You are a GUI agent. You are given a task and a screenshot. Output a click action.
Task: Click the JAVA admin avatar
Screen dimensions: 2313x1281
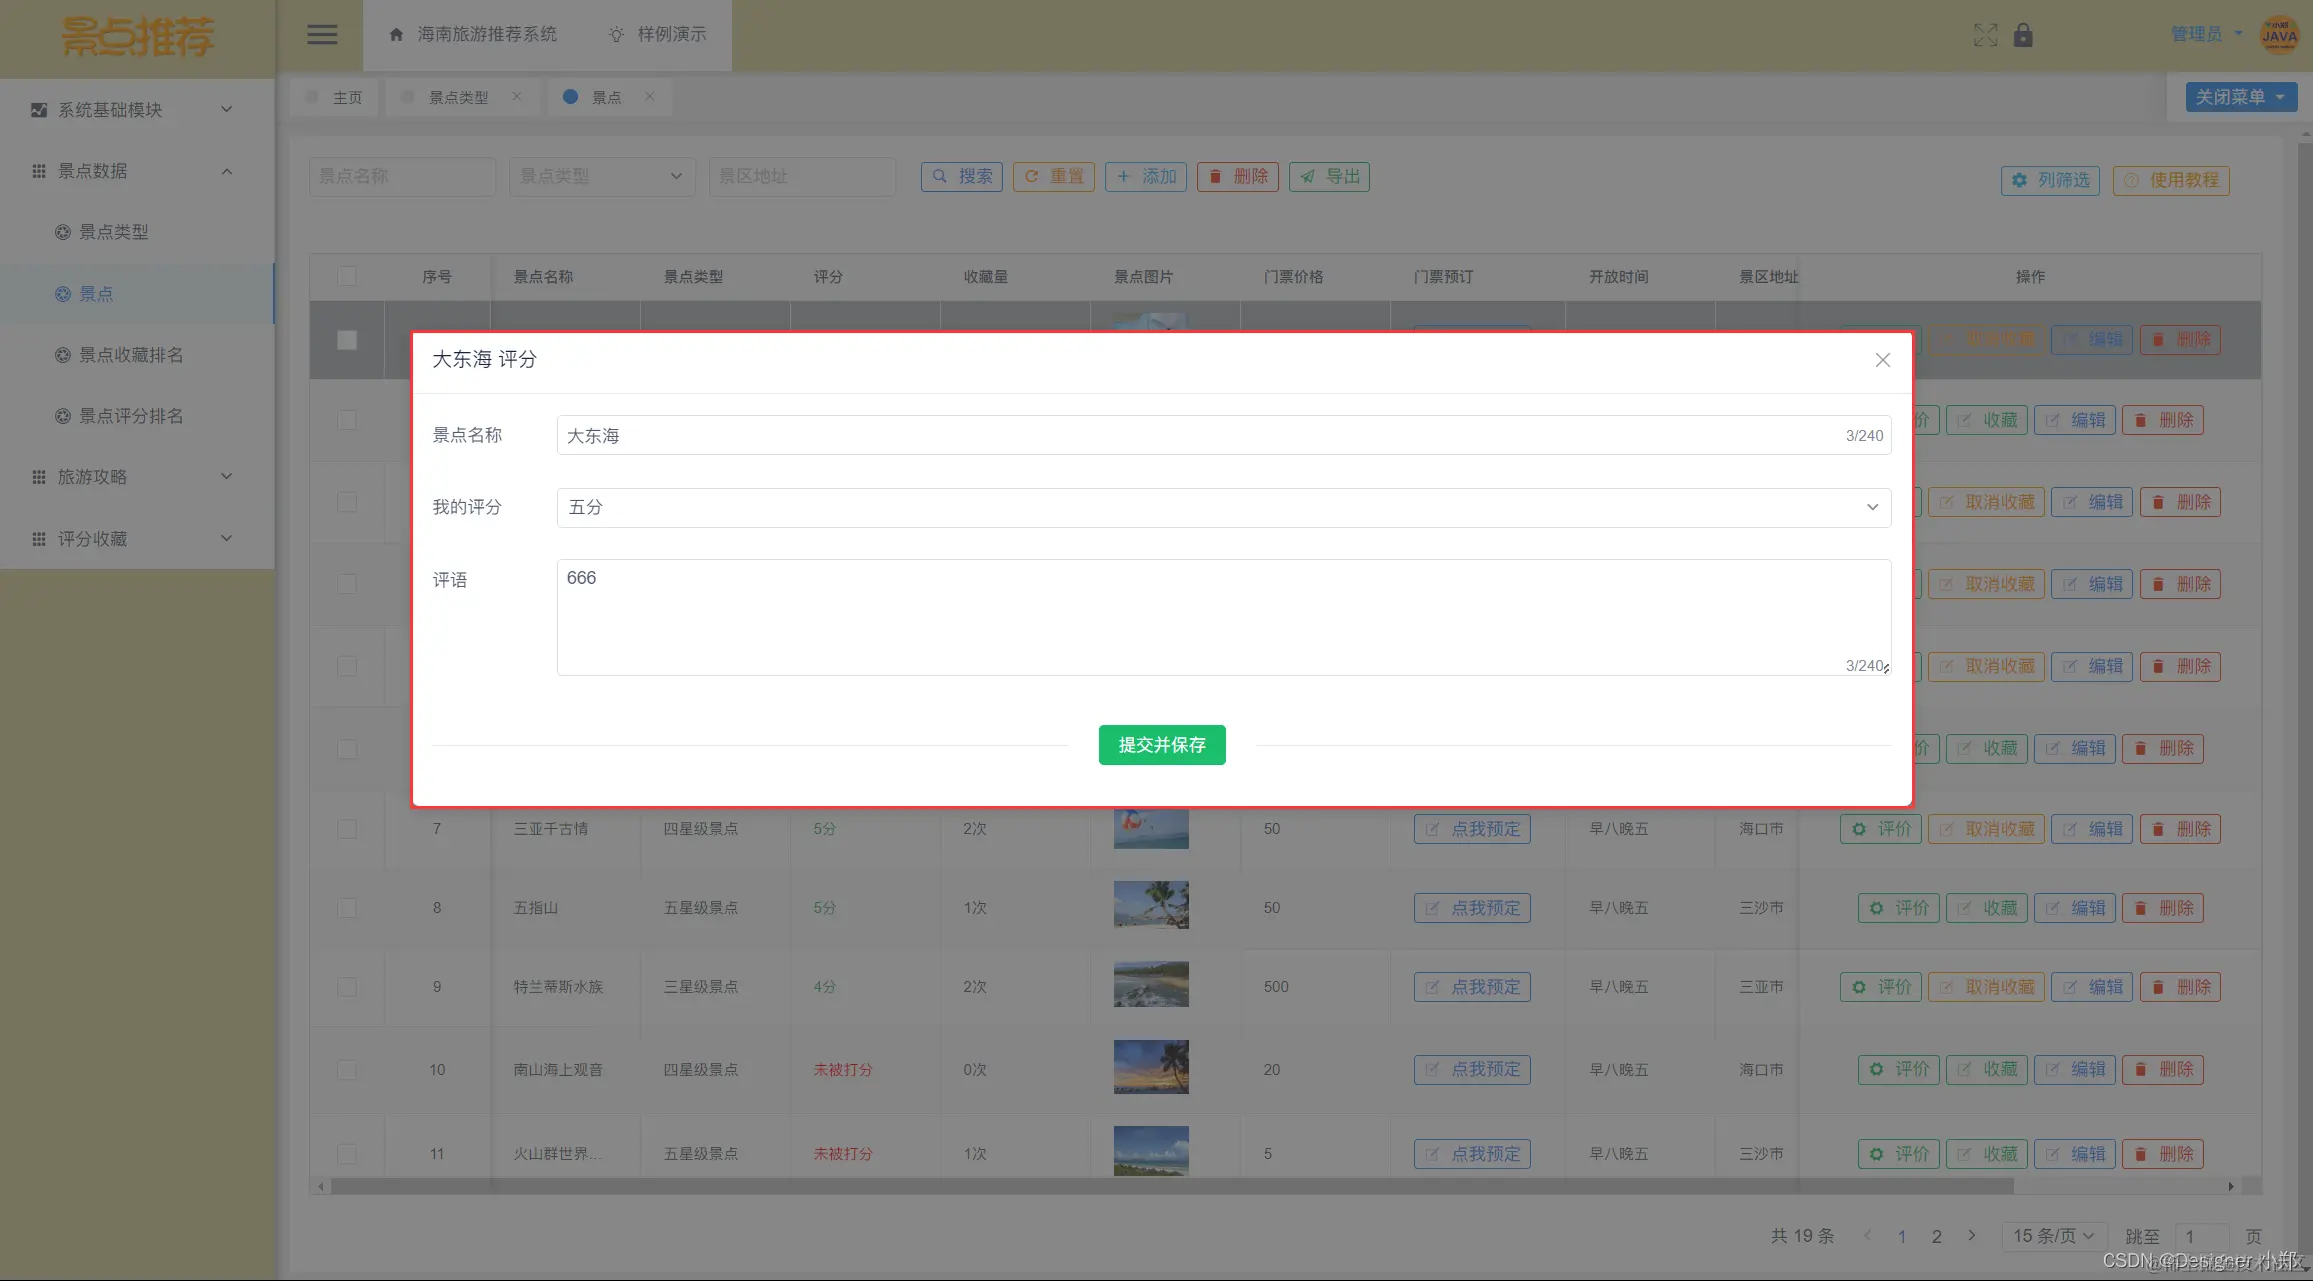[2279, 35]
